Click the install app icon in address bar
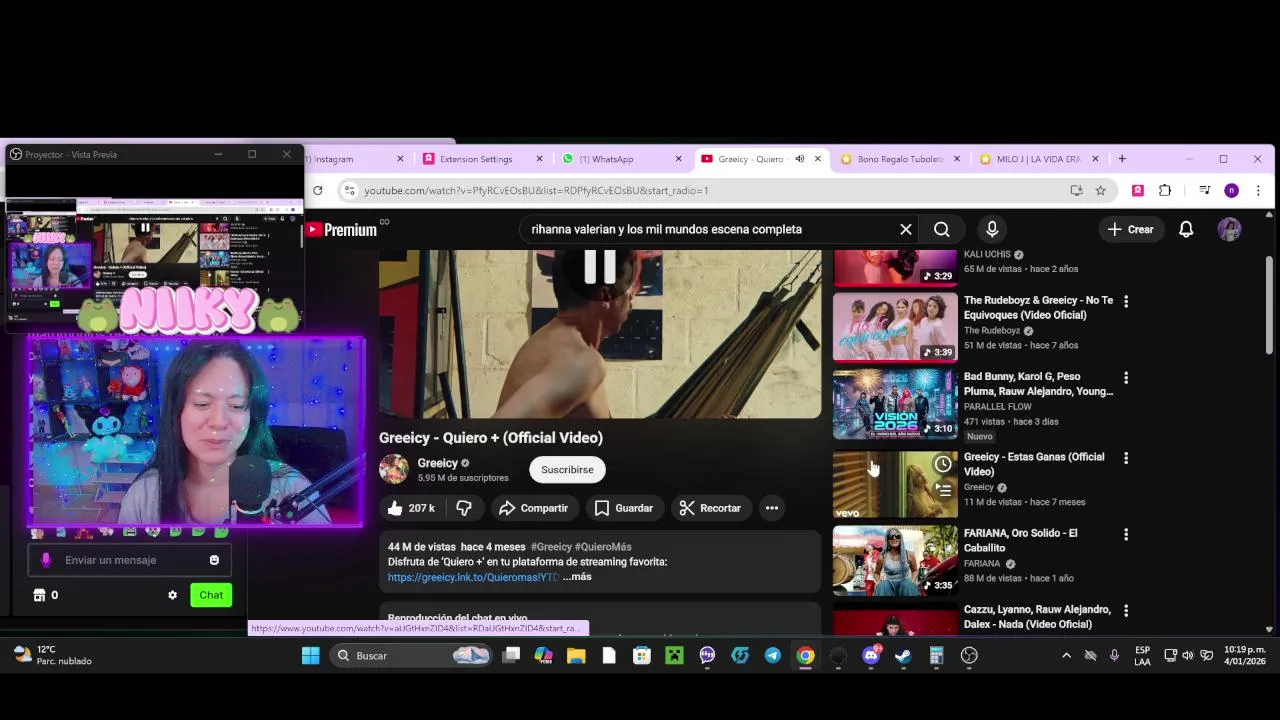The image size is (1280, 720). tap(1076, 190)
